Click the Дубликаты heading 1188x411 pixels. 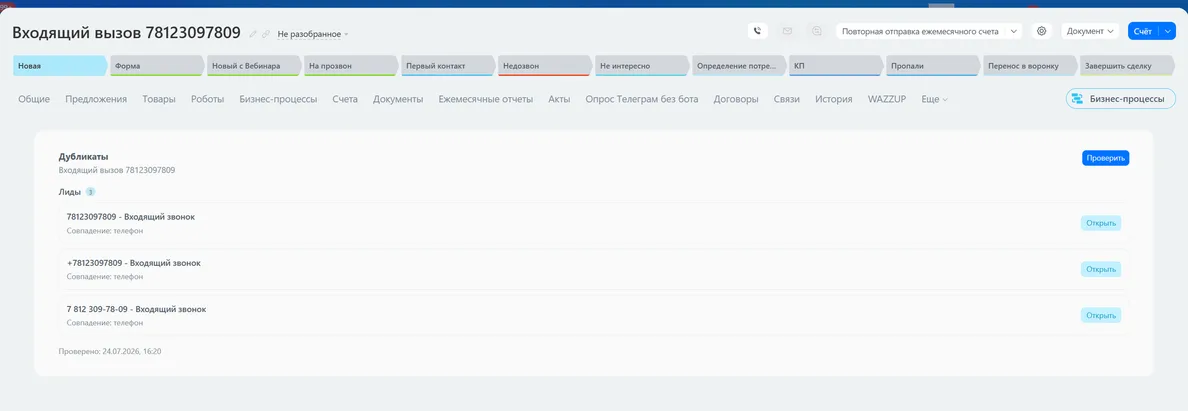(83, 157)
